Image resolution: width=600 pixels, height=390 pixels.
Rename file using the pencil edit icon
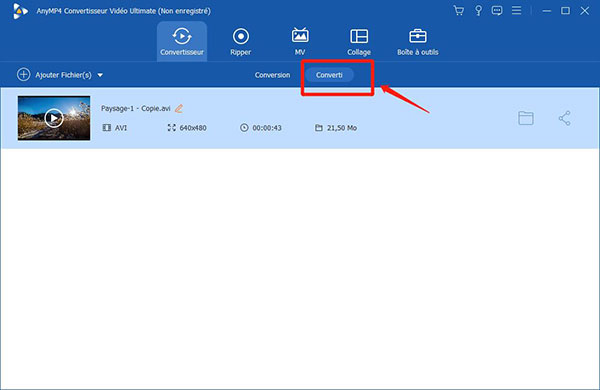point(179,109)
